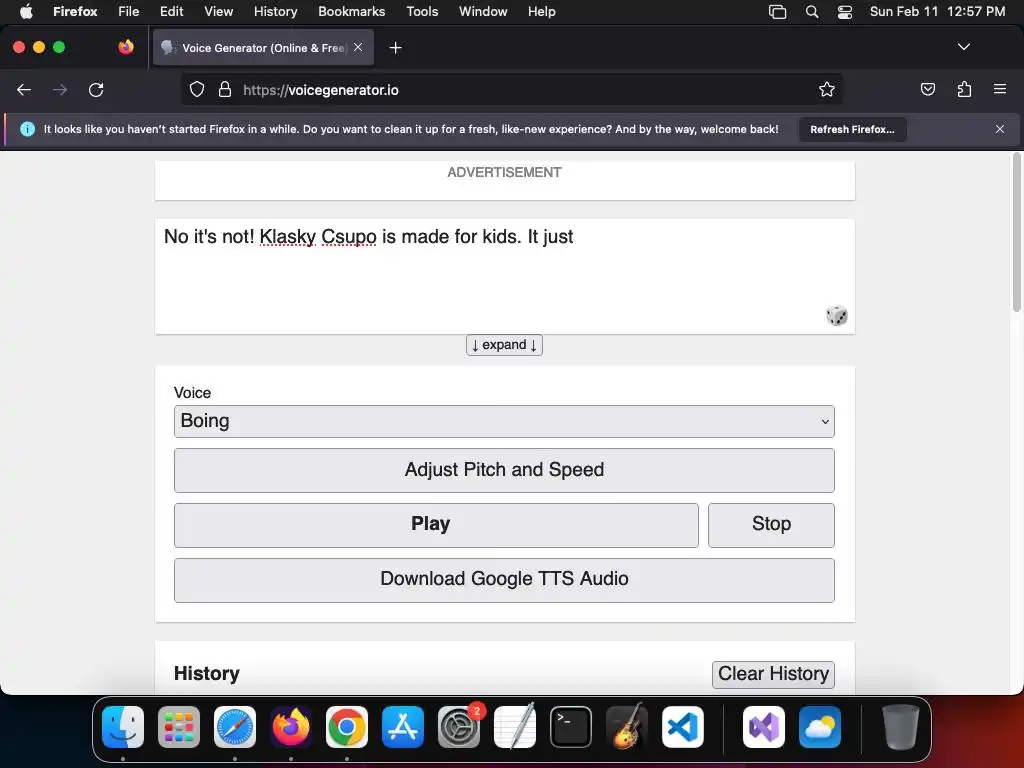1024x768 pixels.
Task: Open Launchpad from the dock
Action: pyautogui.click(x=179, y=727)
